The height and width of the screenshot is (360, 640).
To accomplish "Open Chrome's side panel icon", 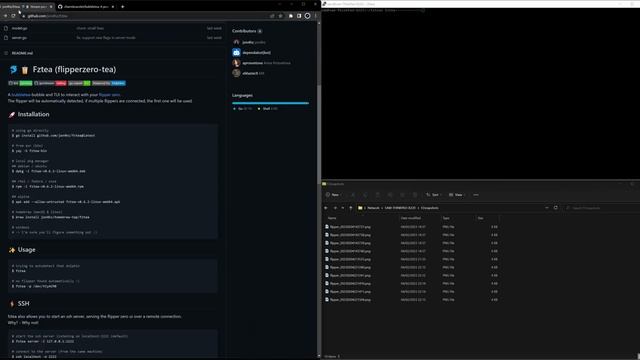I will [x=299, y=16].
